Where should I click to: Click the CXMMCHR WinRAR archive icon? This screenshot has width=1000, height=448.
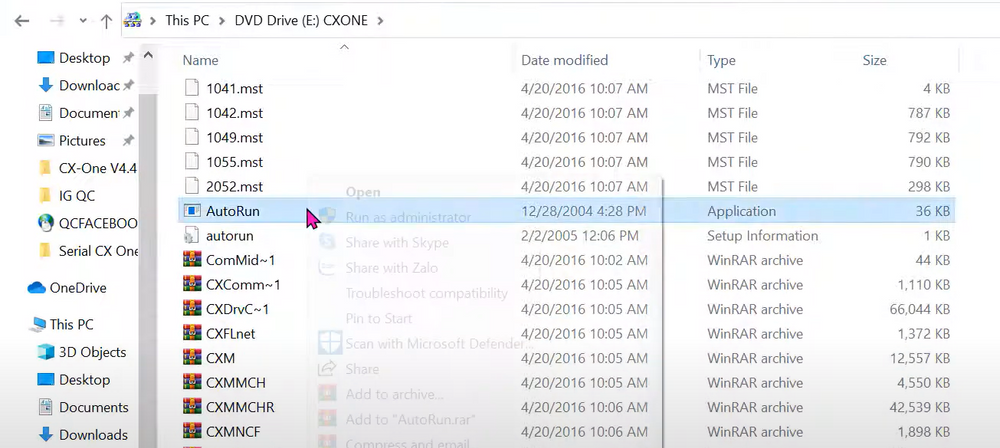[x=192, y=407]
